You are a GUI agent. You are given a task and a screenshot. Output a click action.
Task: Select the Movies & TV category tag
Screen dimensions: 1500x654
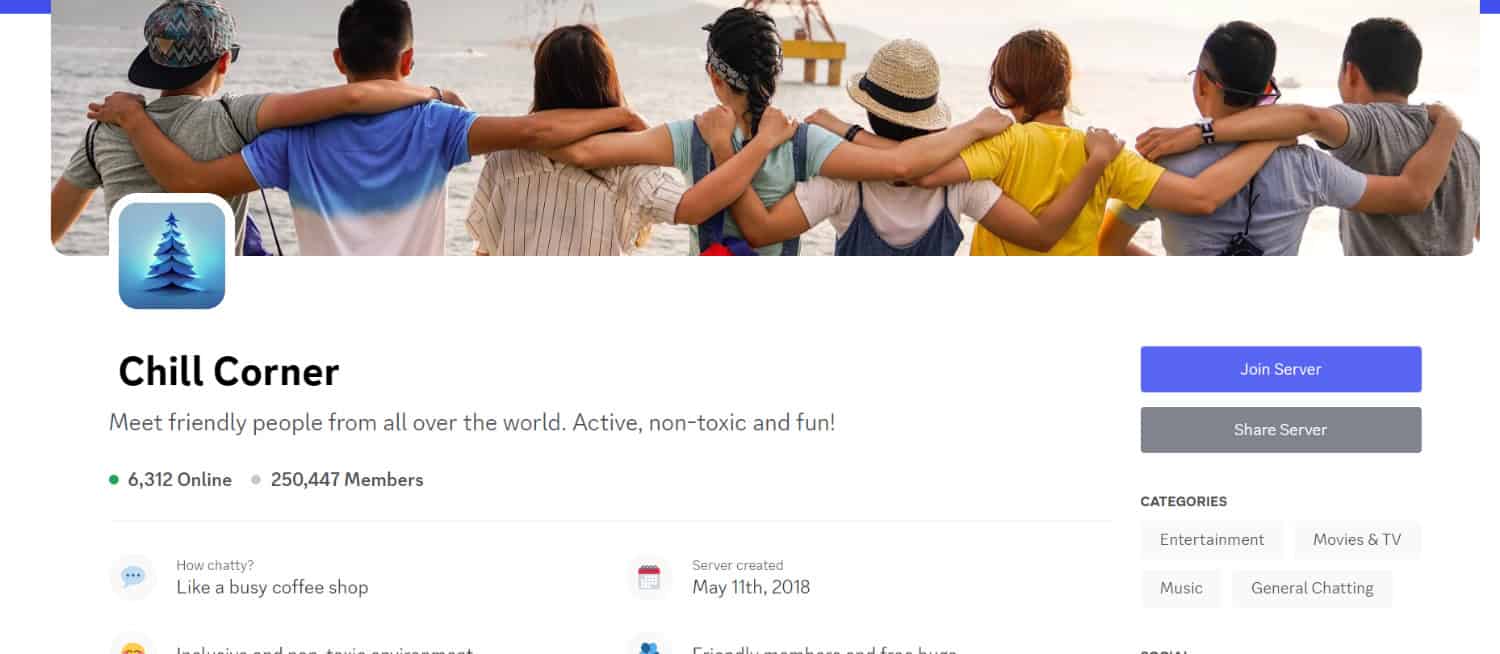[1357, 540]
